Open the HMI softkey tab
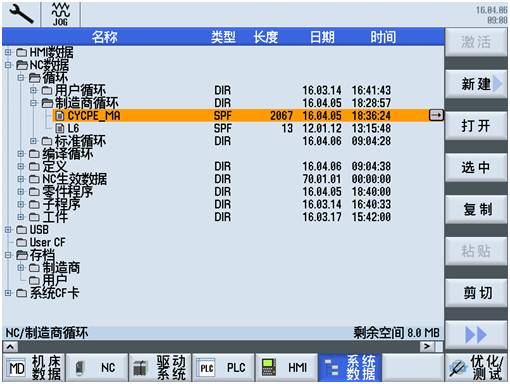Screen dimensions: 510x384 pyautogui.click(x=287, y=368)
